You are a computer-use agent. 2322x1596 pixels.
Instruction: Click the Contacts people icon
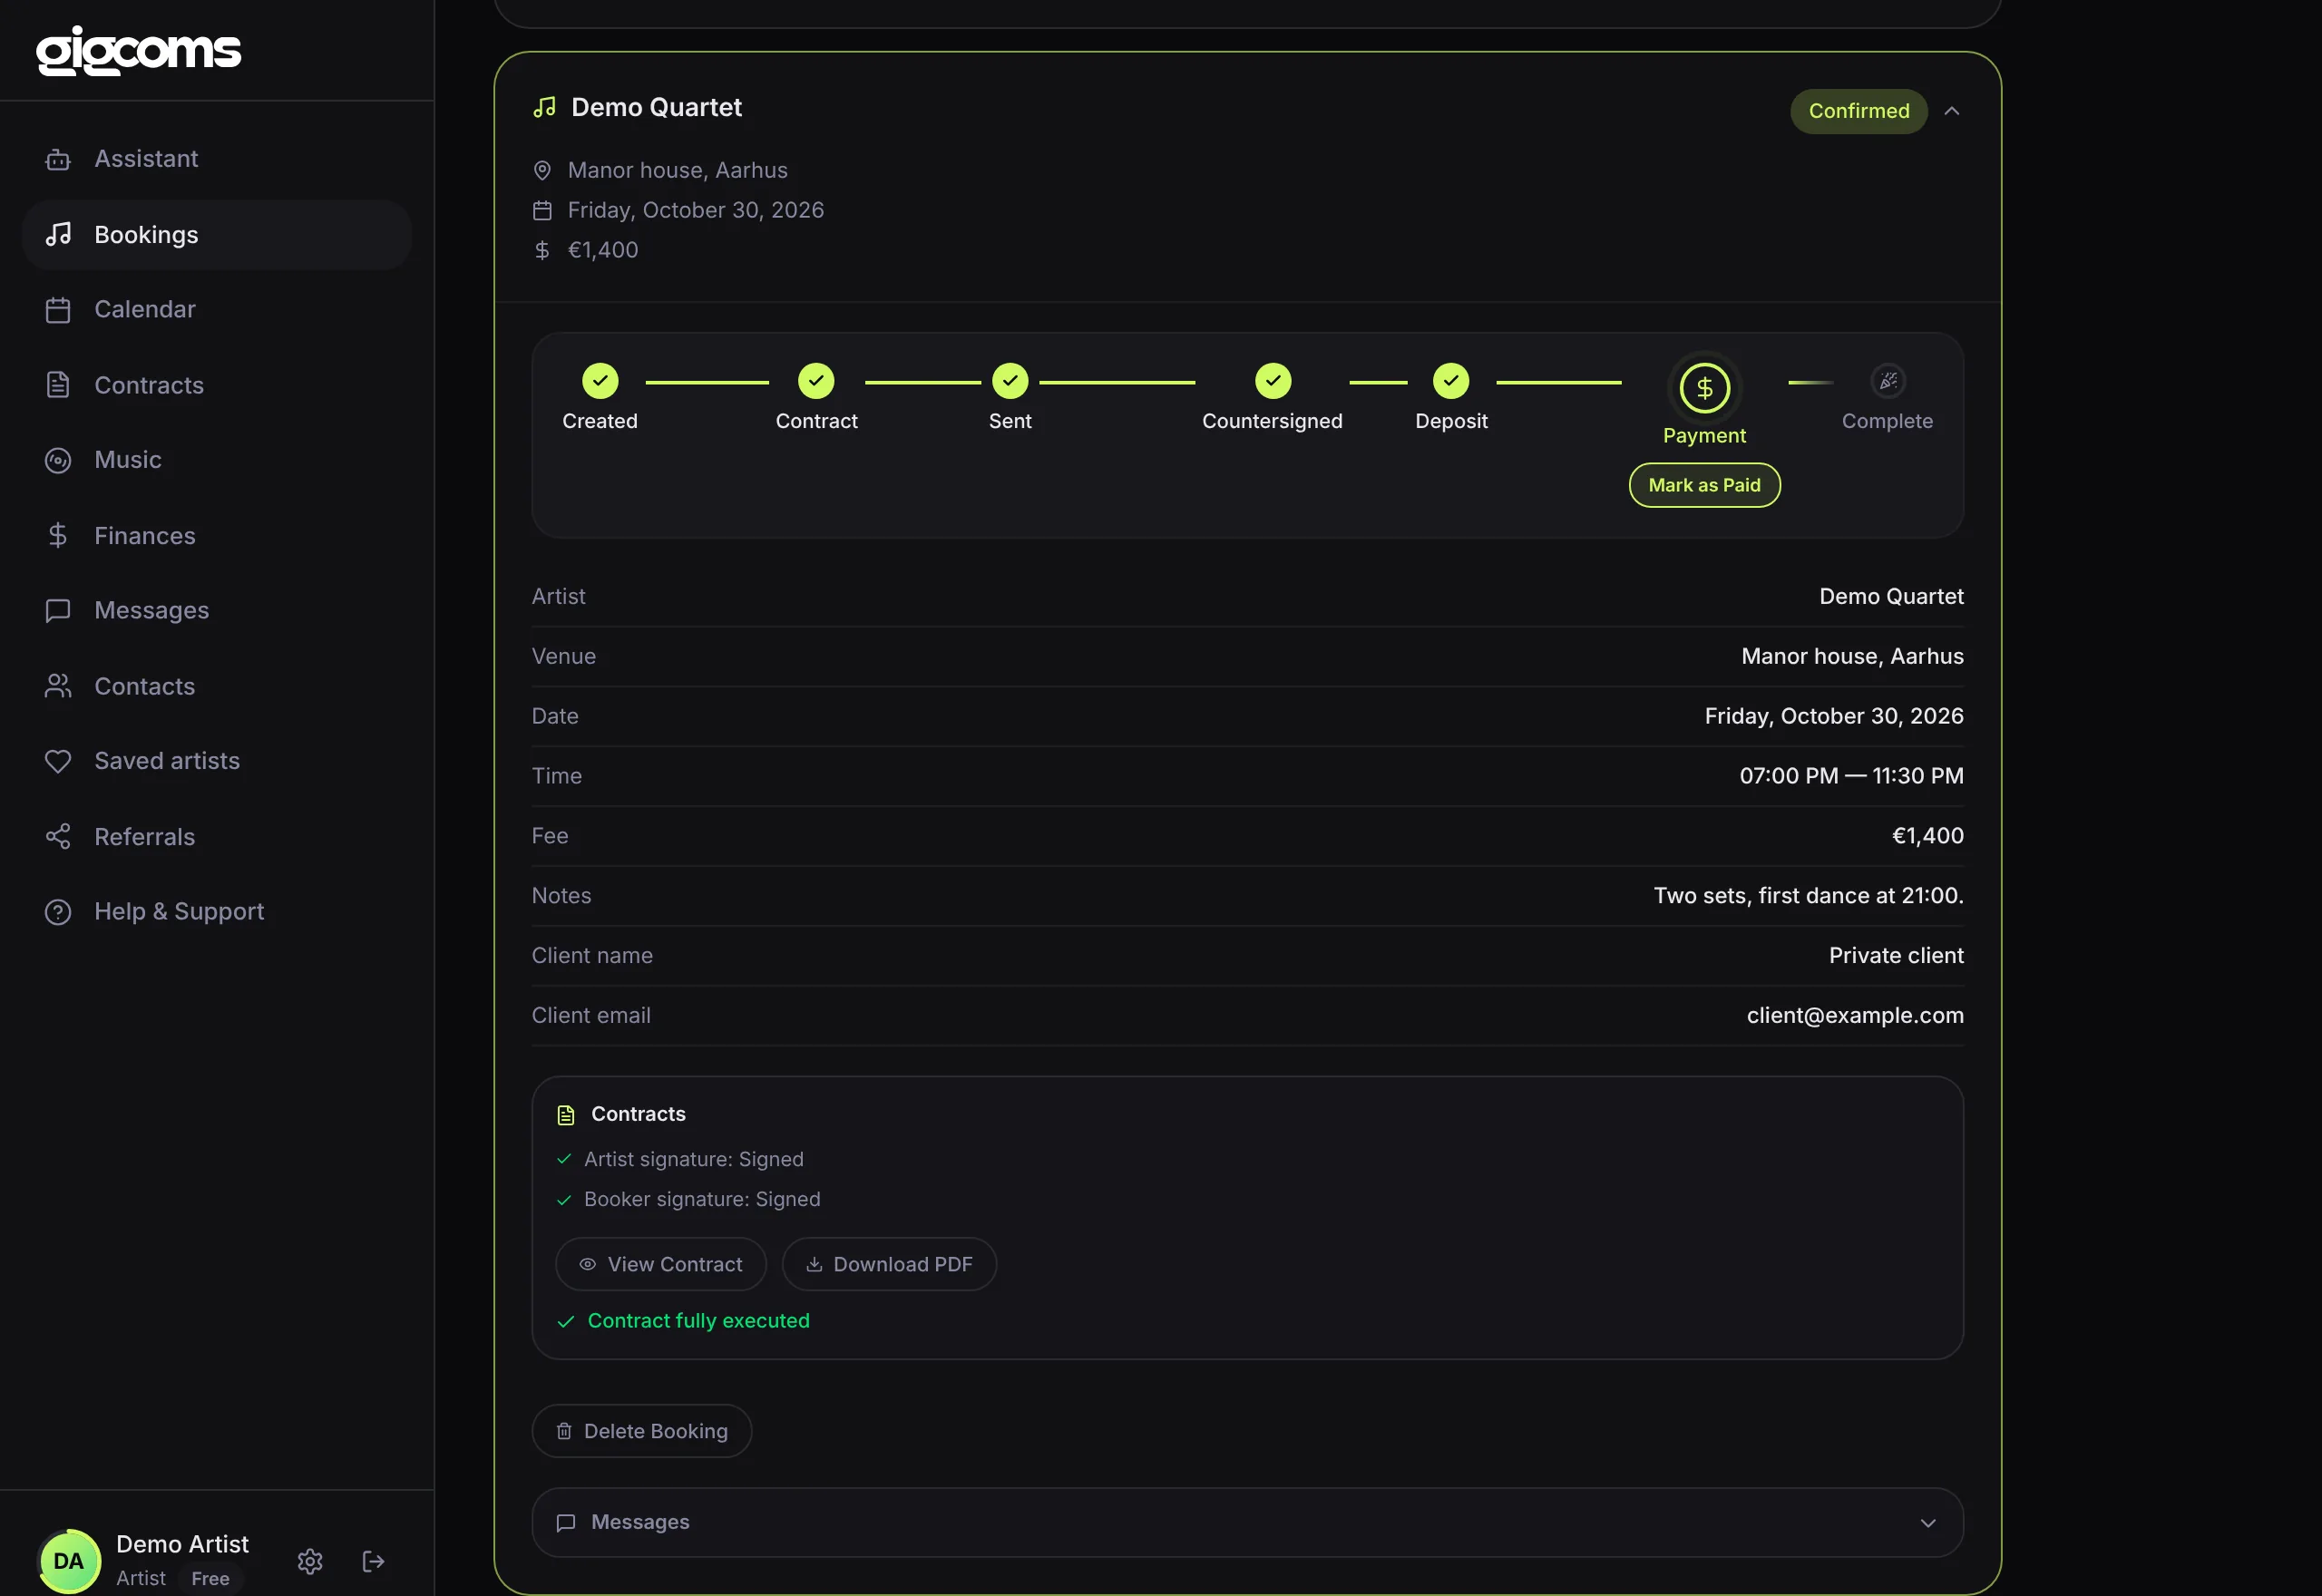[58, 686]
